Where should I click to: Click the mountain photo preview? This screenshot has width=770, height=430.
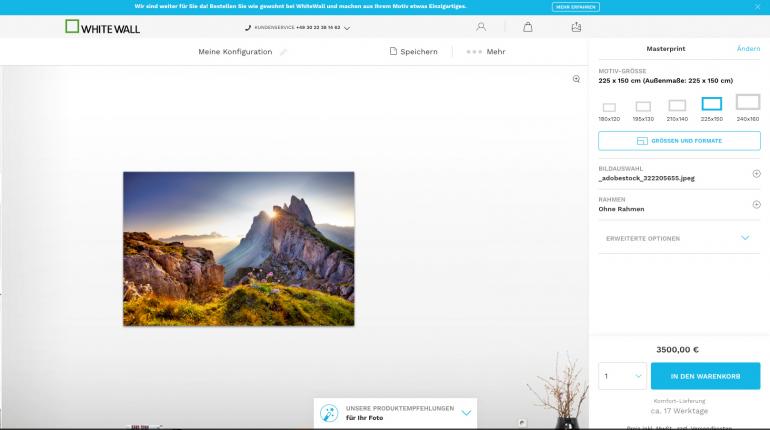pos(239,248)
